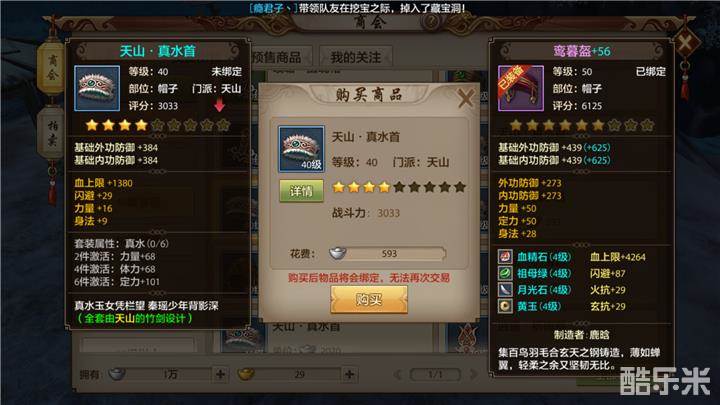Image resolution: width=720 pixels, height=405 pixels.
Task: Click the gold ingot currency icon
Action: (x=246, y=374)
